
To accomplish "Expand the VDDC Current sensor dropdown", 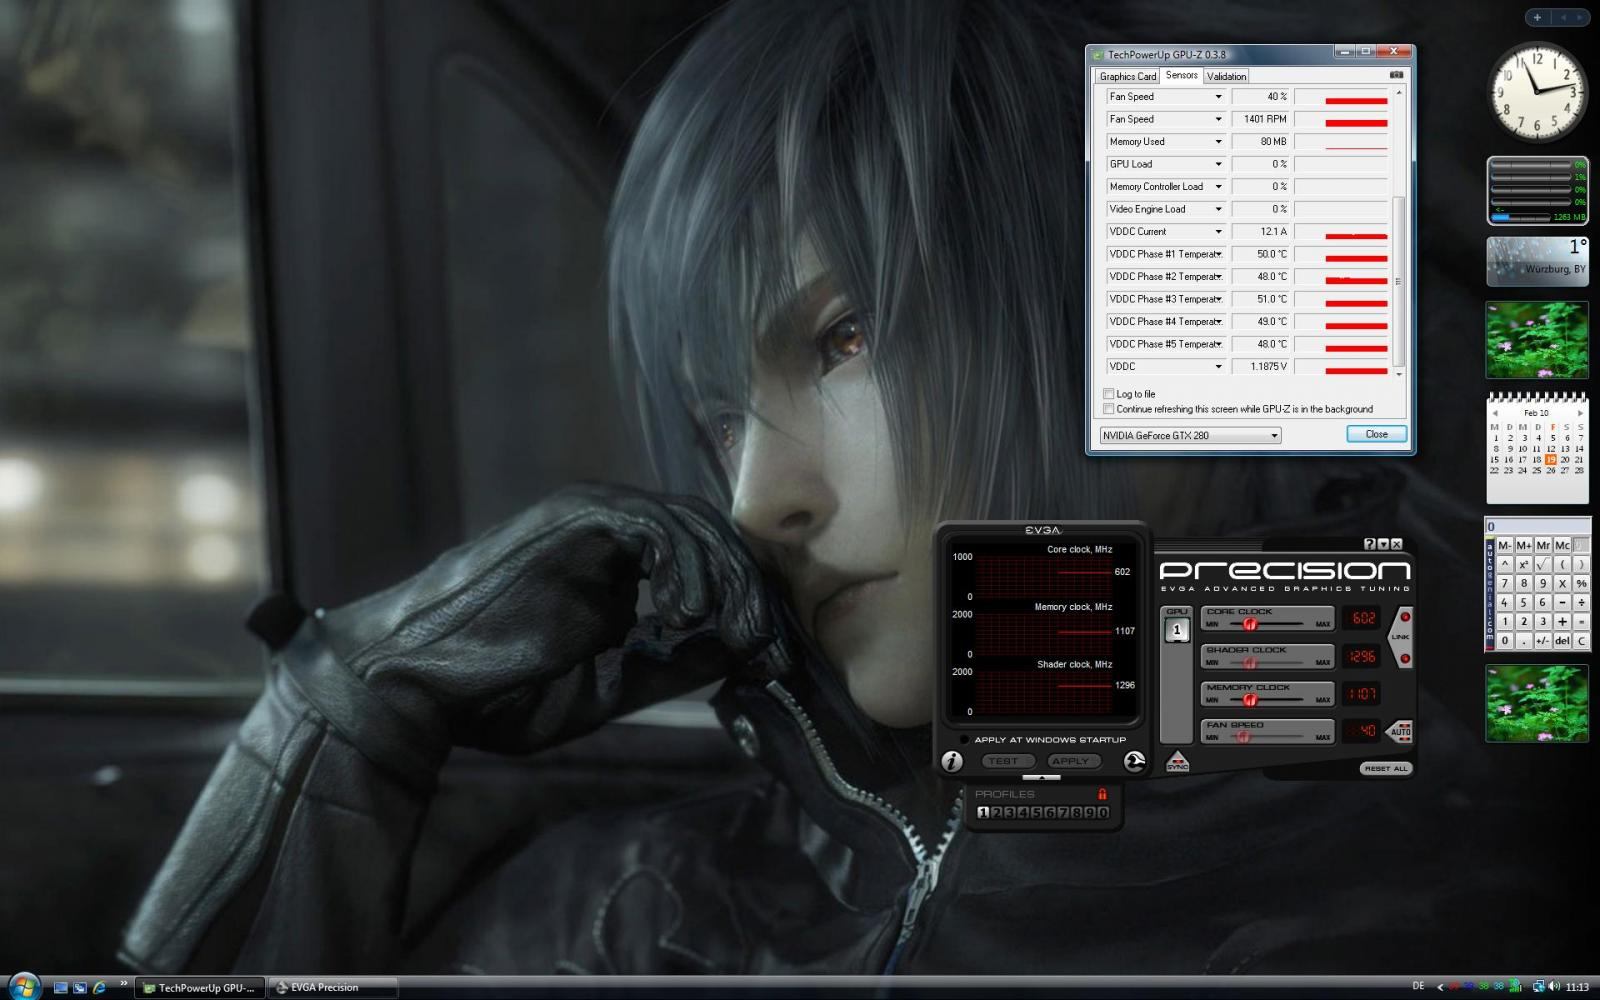I will click(x=1218, y=232).
